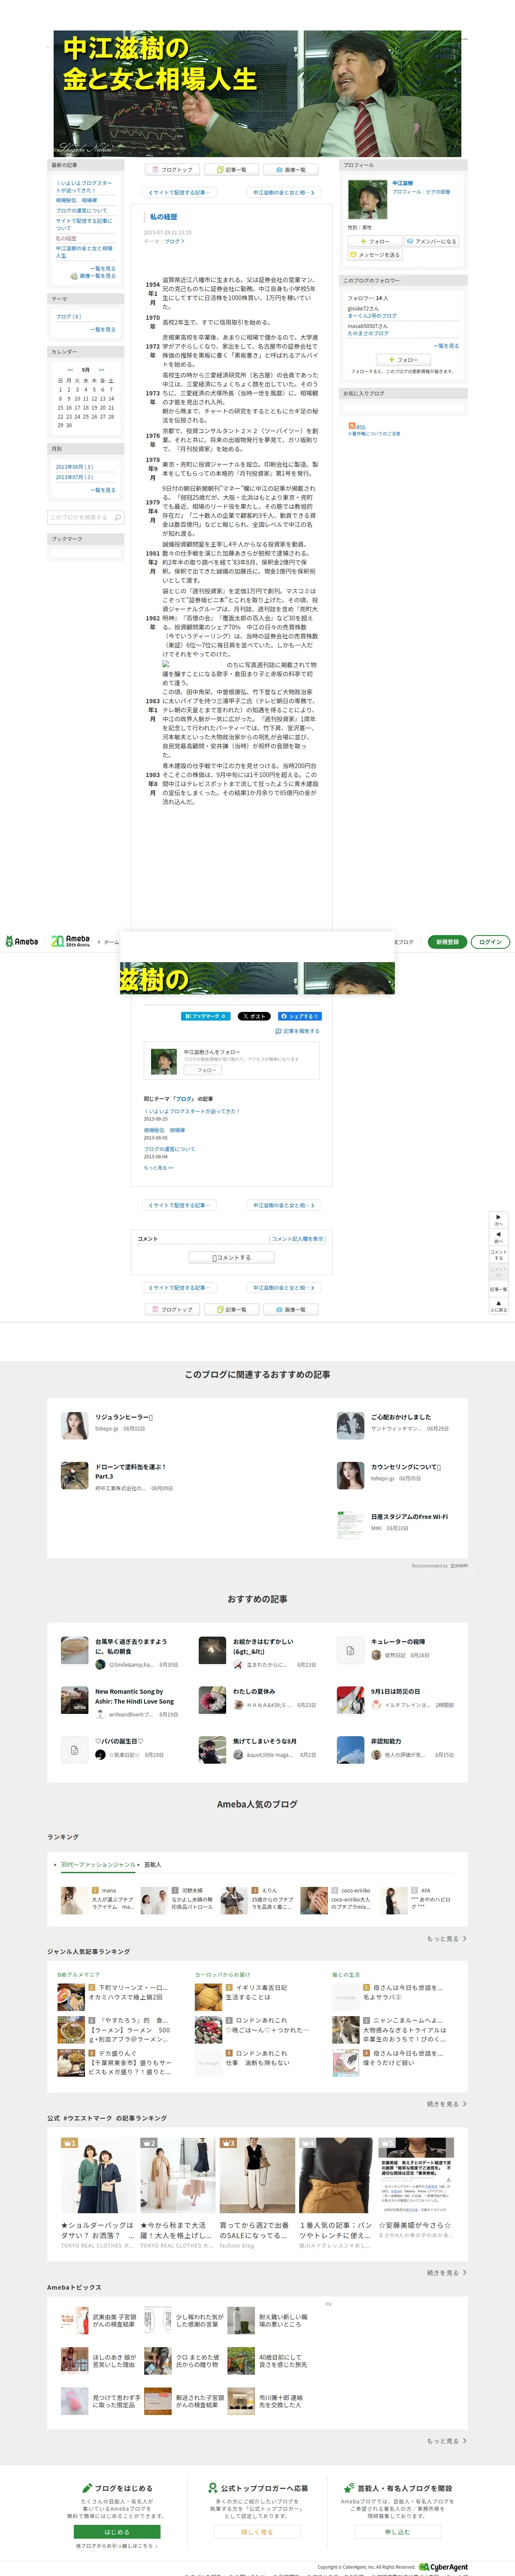This screenshot has width=515, height=2576.
Task: Click 次へ arrow in floating side nav
Action: point(498,1221)
